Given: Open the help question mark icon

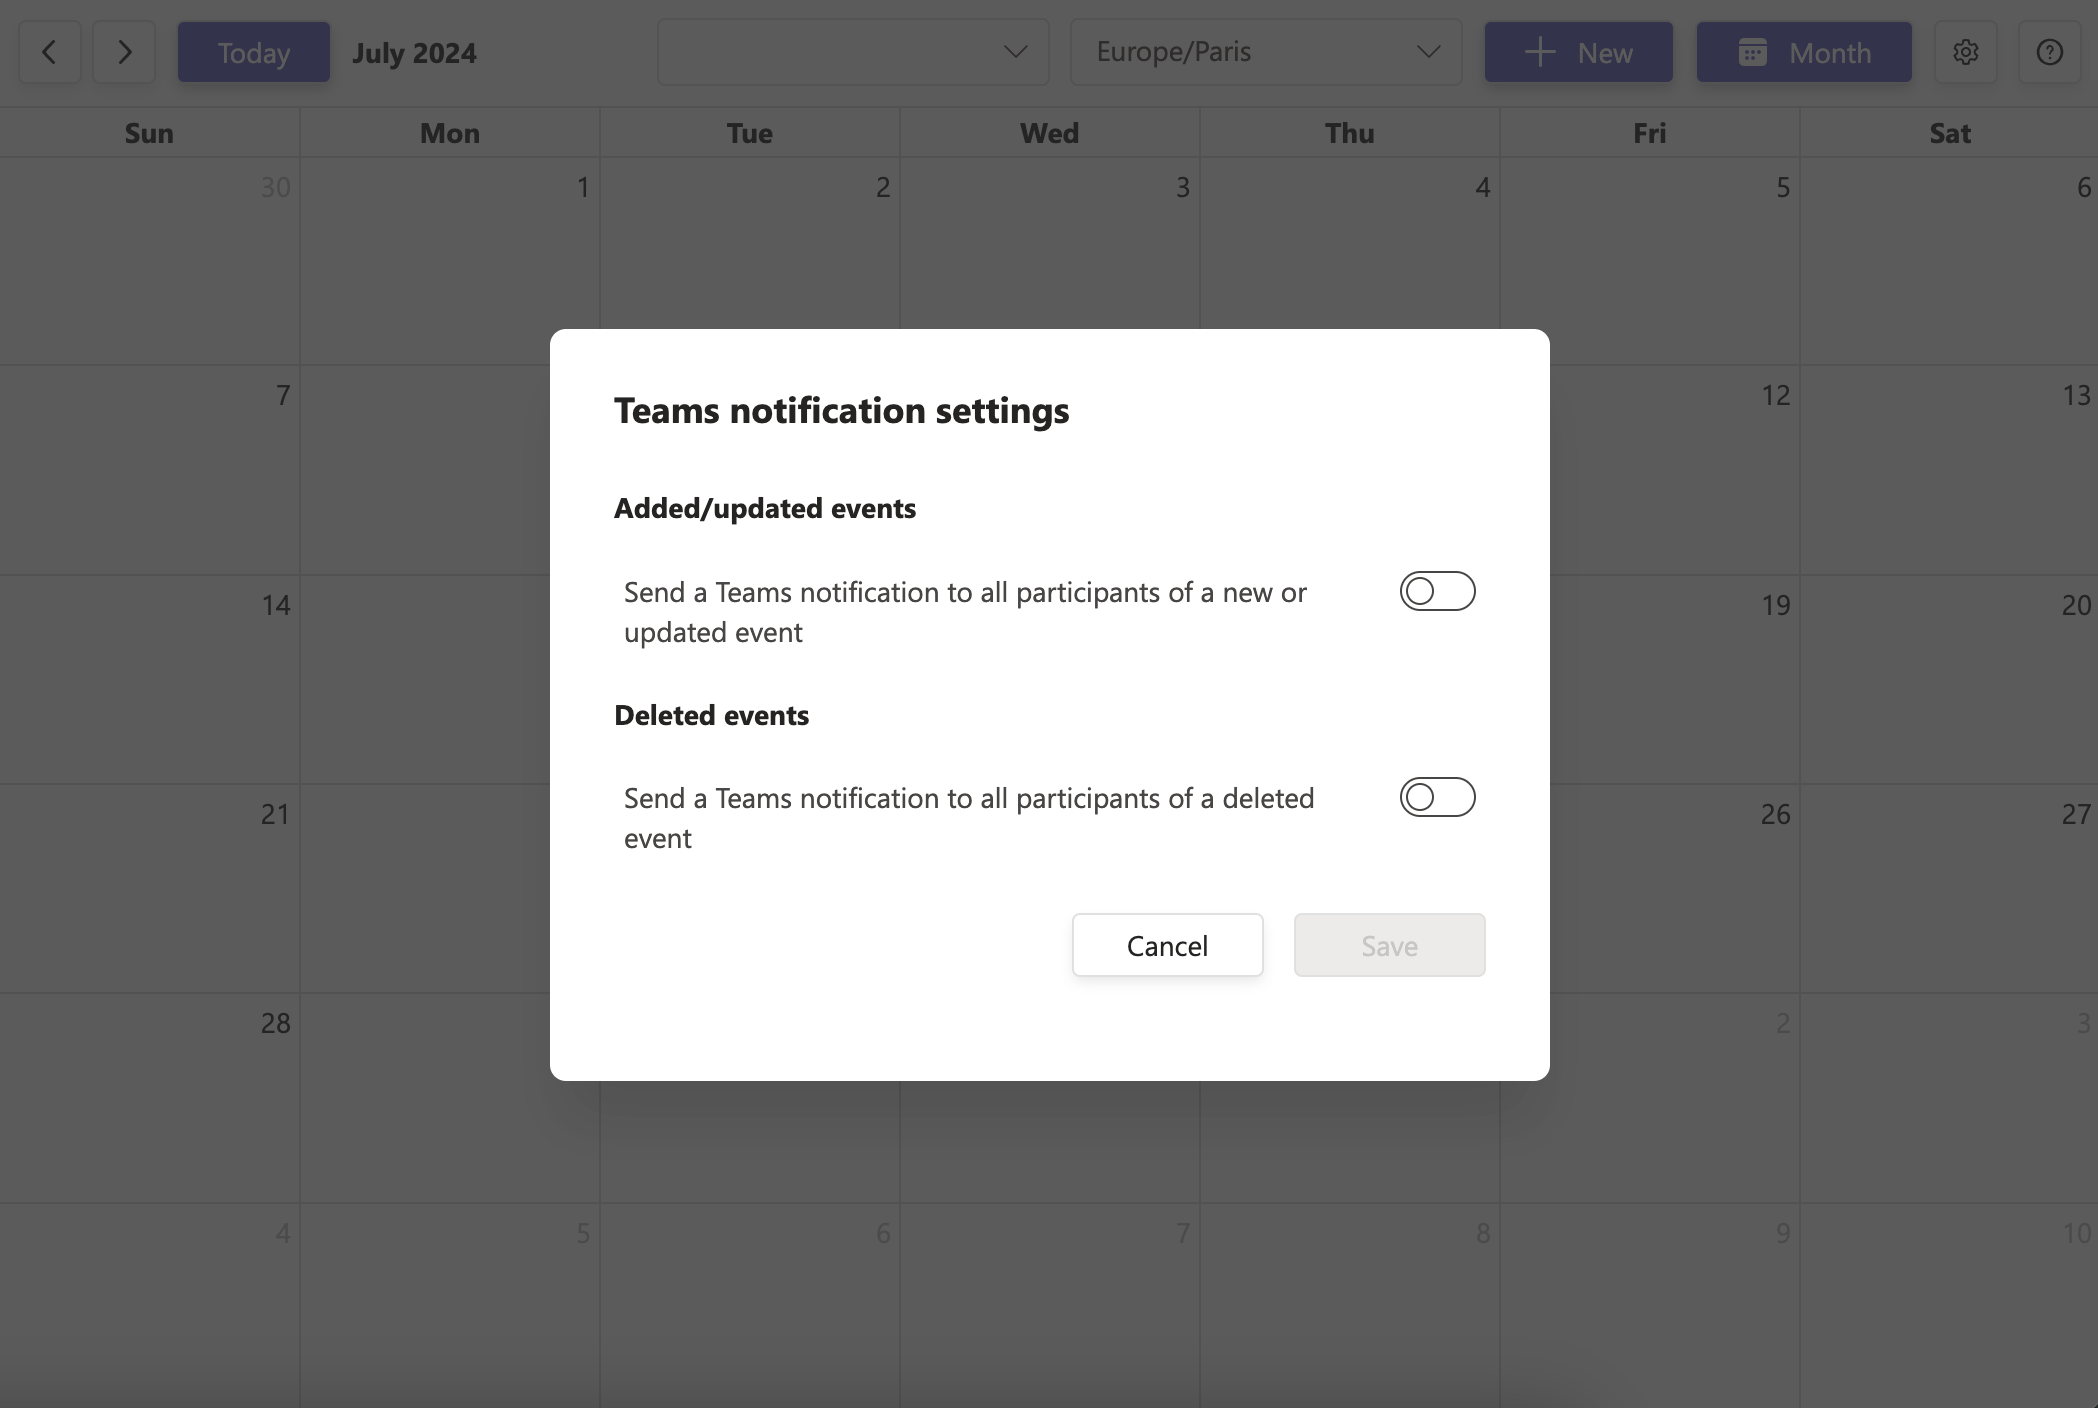Looking at the screenshot, I should pos(2049,52).
